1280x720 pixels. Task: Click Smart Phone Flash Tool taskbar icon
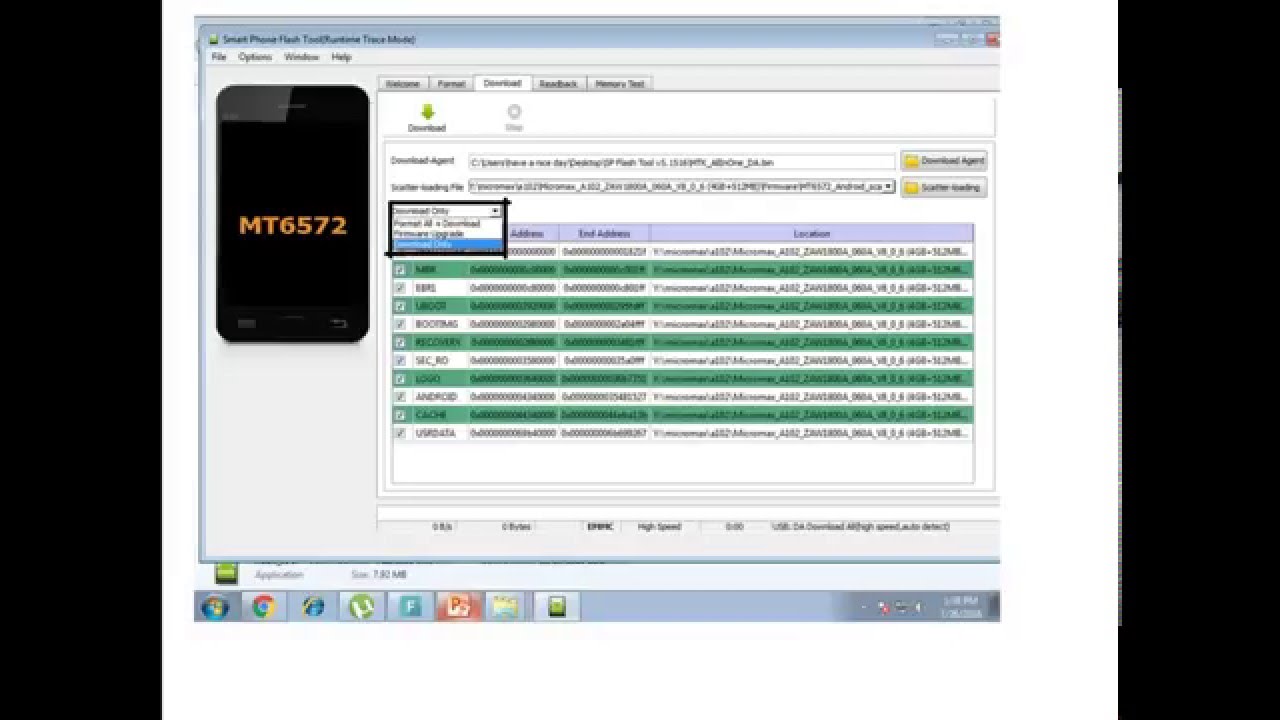(x=556, y=606)
